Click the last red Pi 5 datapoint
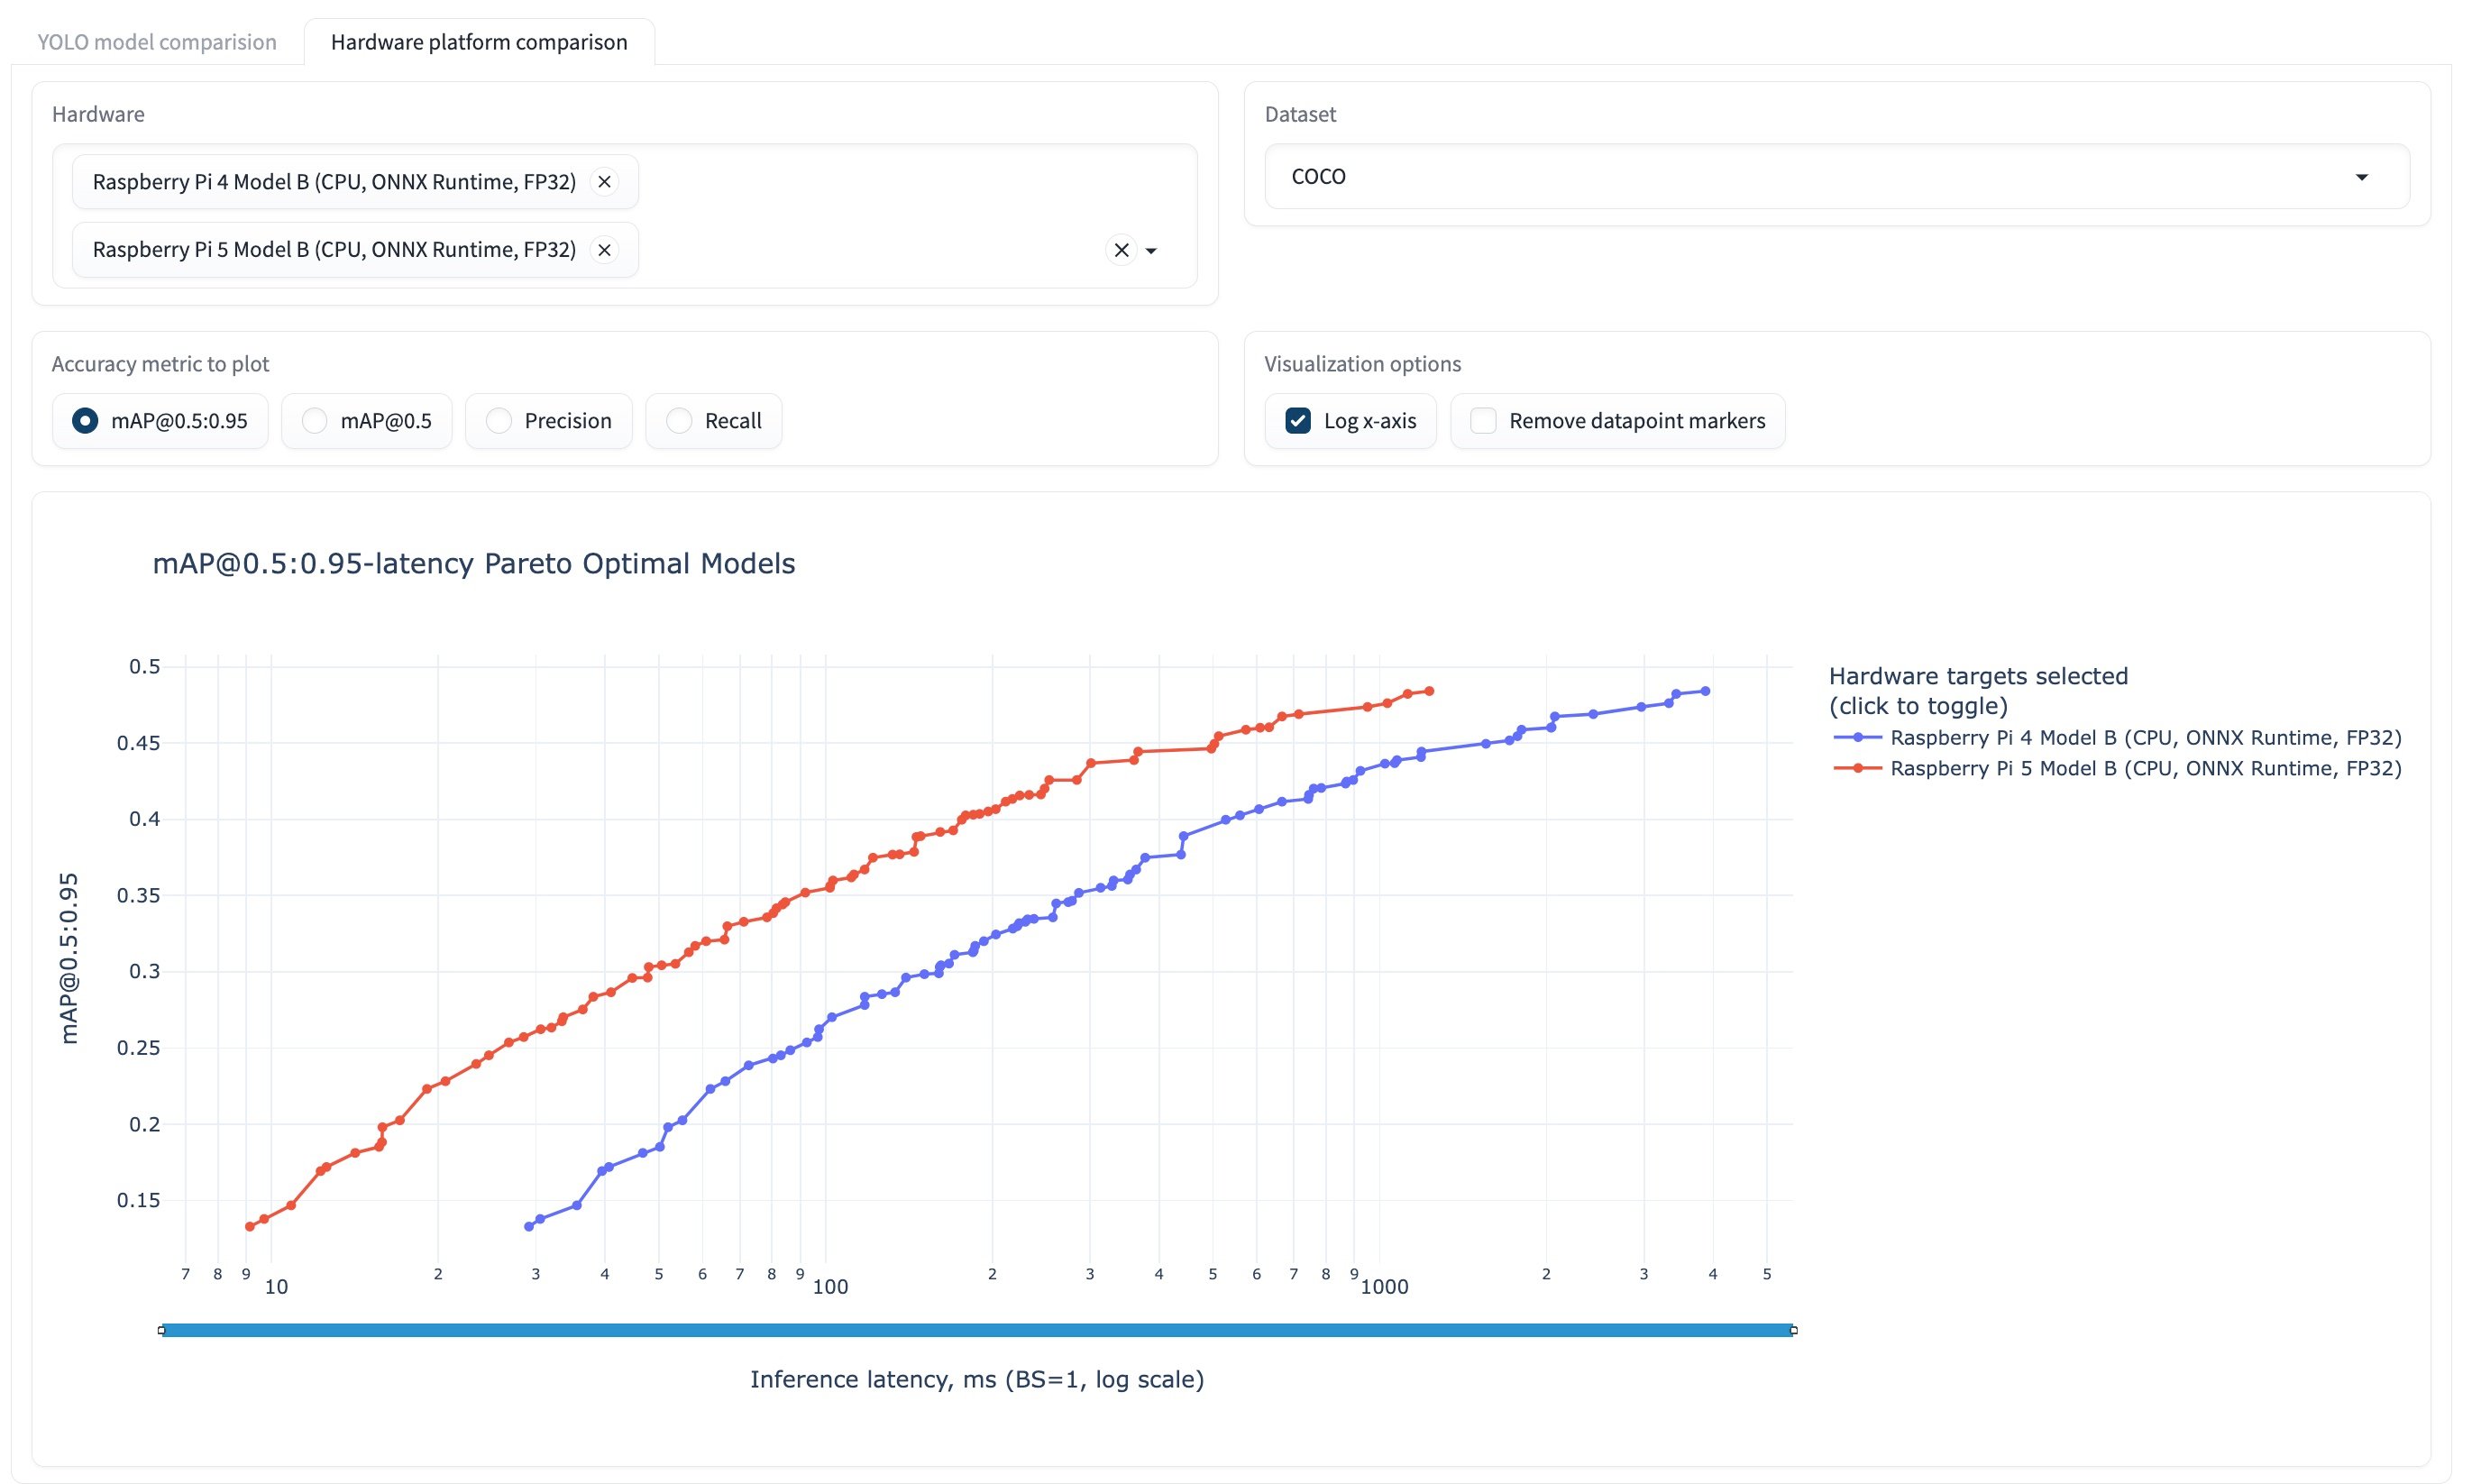2472x1484 pixels. (x=1429, y=691)
